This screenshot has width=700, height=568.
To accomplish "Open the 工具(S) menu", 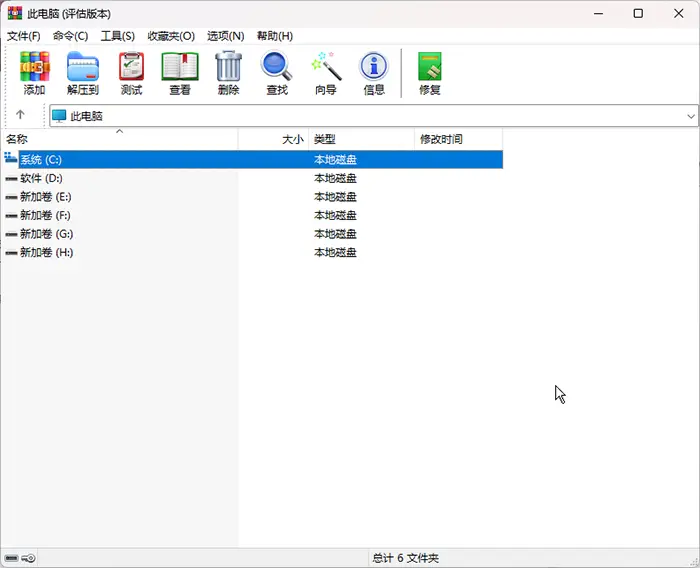I will click(x=117, y=36).
